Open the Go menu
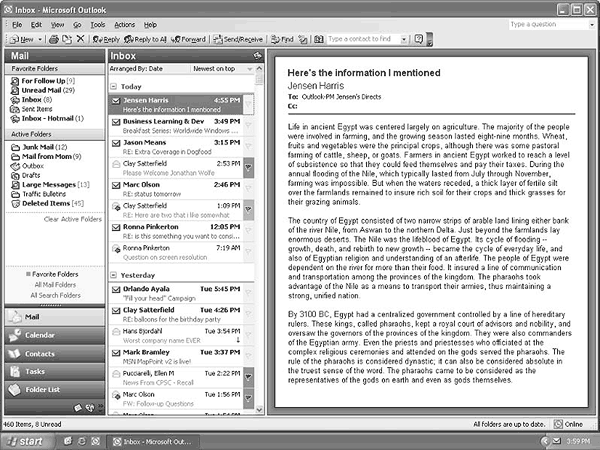 tap(77, 25)
